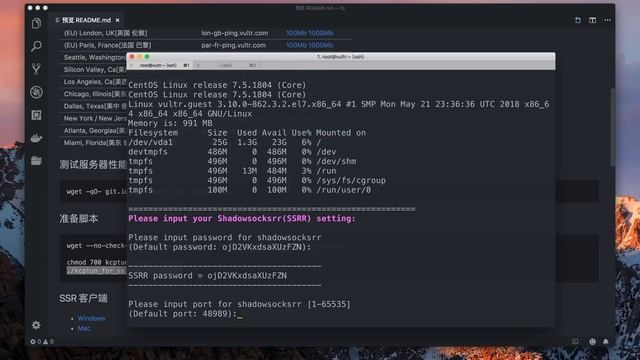This screenshot has width=640, height=360.
Task: Open notifications bell in status bar
Action: pos(606,342)
